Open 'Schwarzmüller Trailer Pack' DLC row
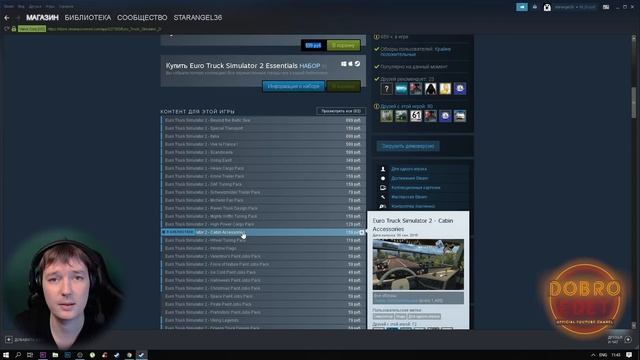Image resolution: width=640 pixels, height=360 pixels. [x=263, y=192]
